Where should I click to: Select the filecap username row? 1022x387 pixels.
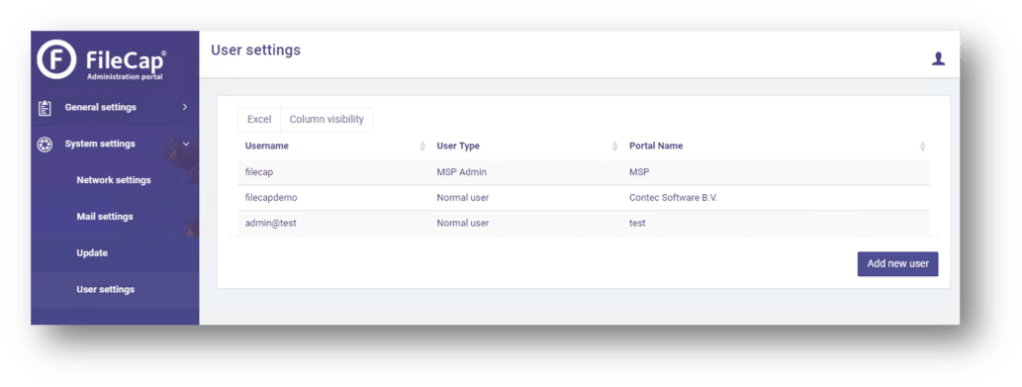(x=583, y=172)
